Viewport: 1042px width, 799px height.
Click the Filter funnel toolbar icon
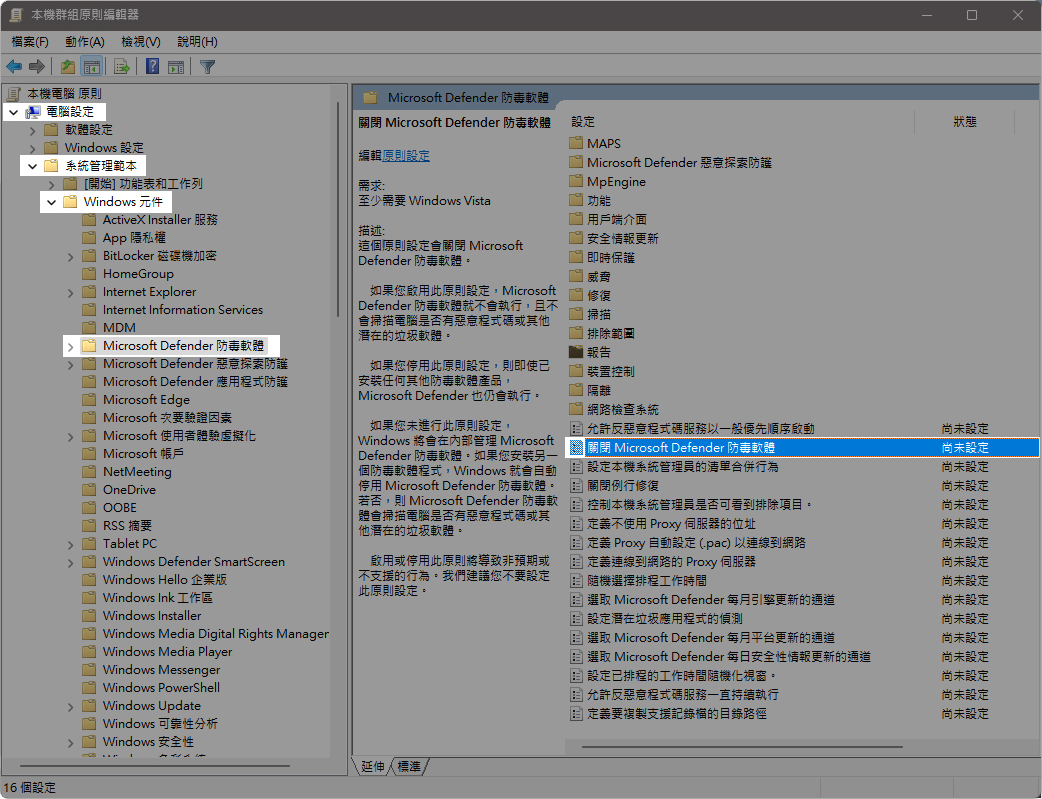click(x=207, y=67)
